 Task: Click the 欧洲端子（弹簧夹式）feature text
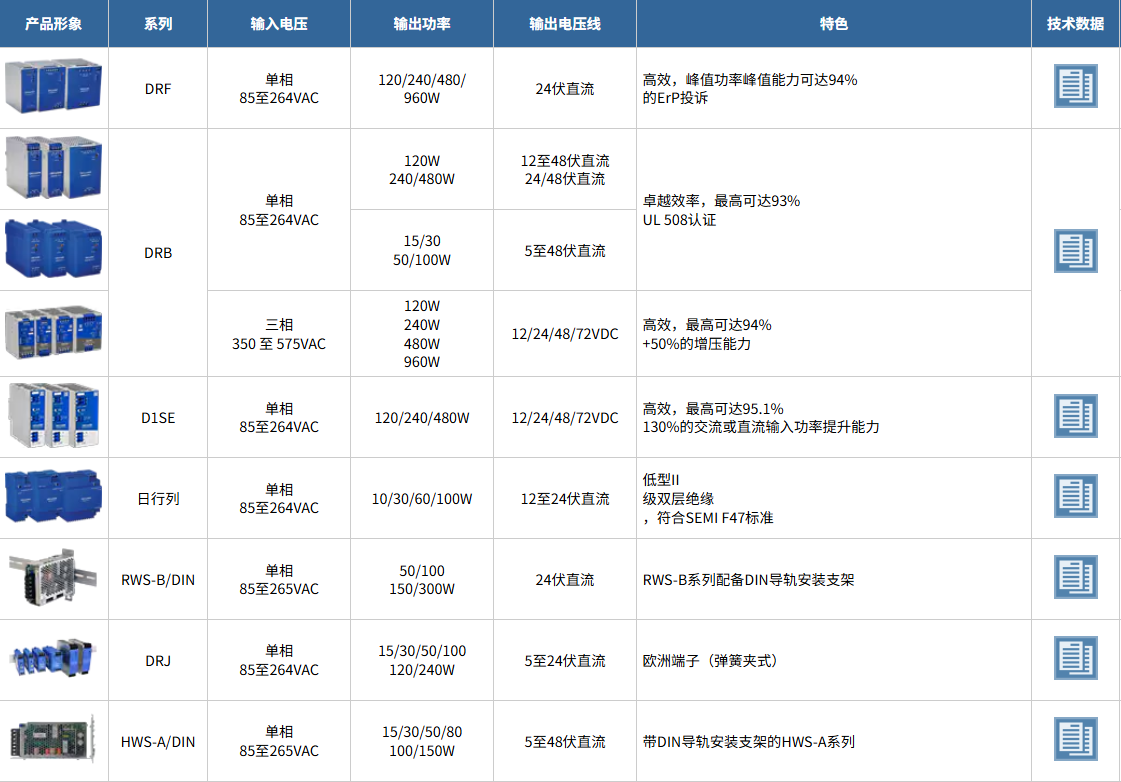pos(710,660)
